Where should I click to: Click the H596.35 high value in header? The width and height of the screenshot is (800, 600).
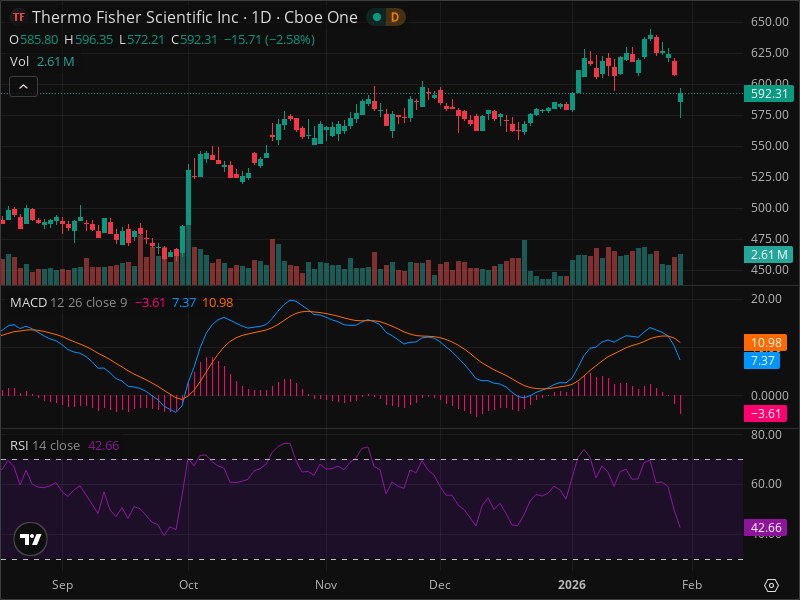88,40
